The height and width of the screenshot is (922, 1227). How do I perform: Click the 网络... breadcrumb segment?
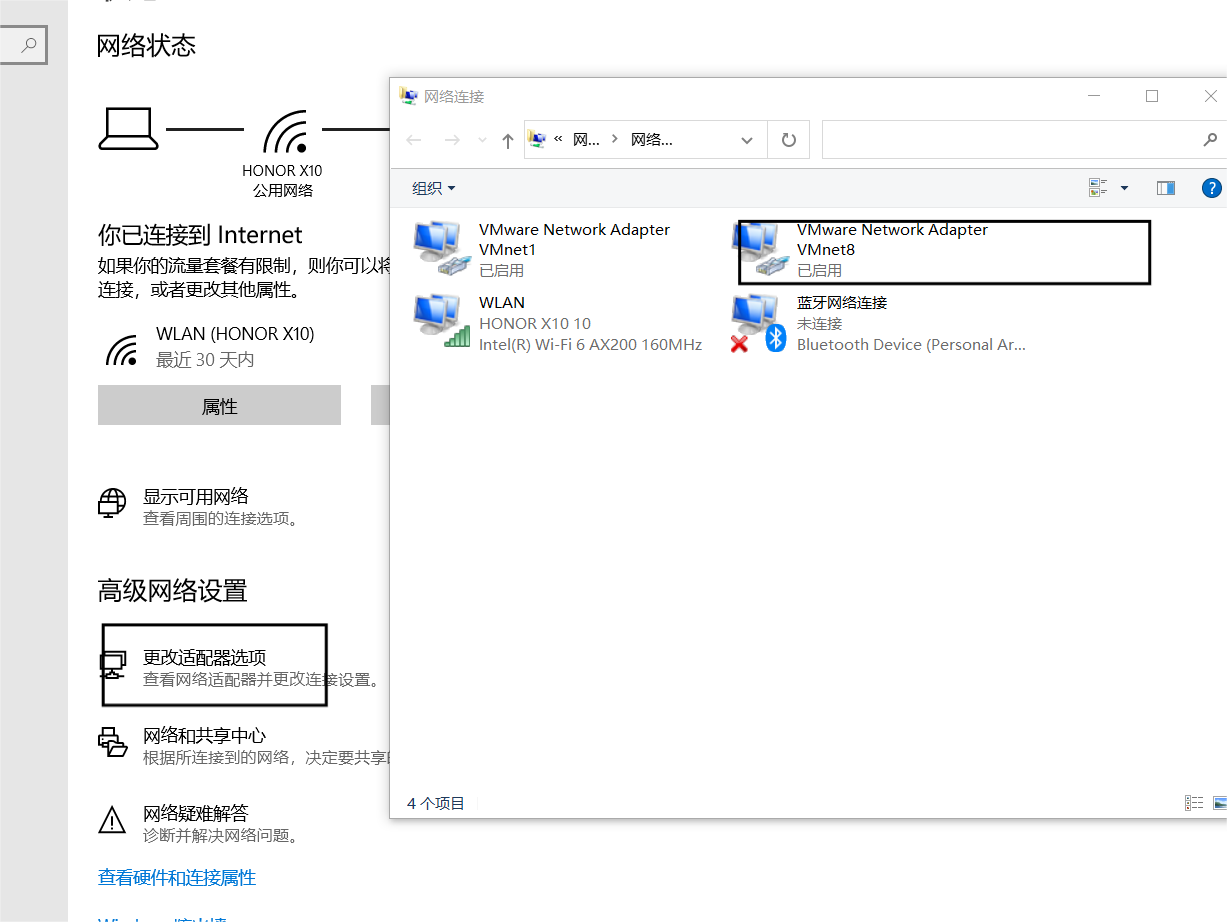coord(652,140)
